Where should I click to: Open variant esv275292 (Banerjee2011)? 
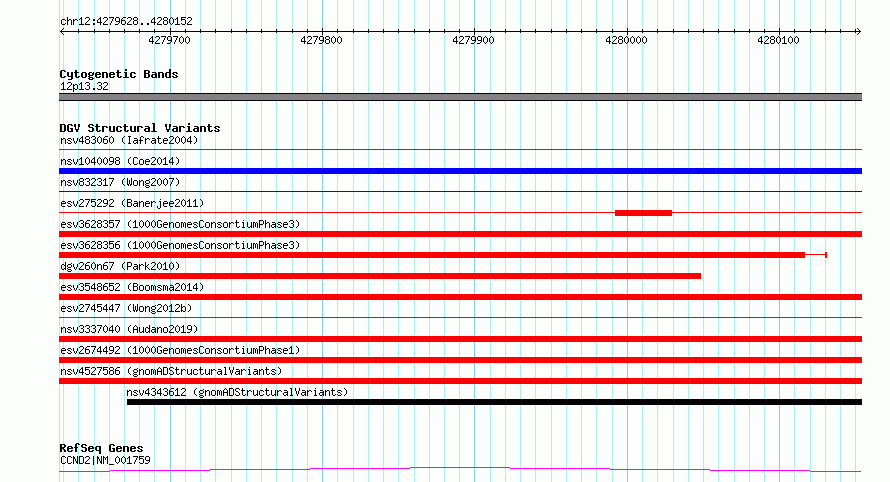132,203
